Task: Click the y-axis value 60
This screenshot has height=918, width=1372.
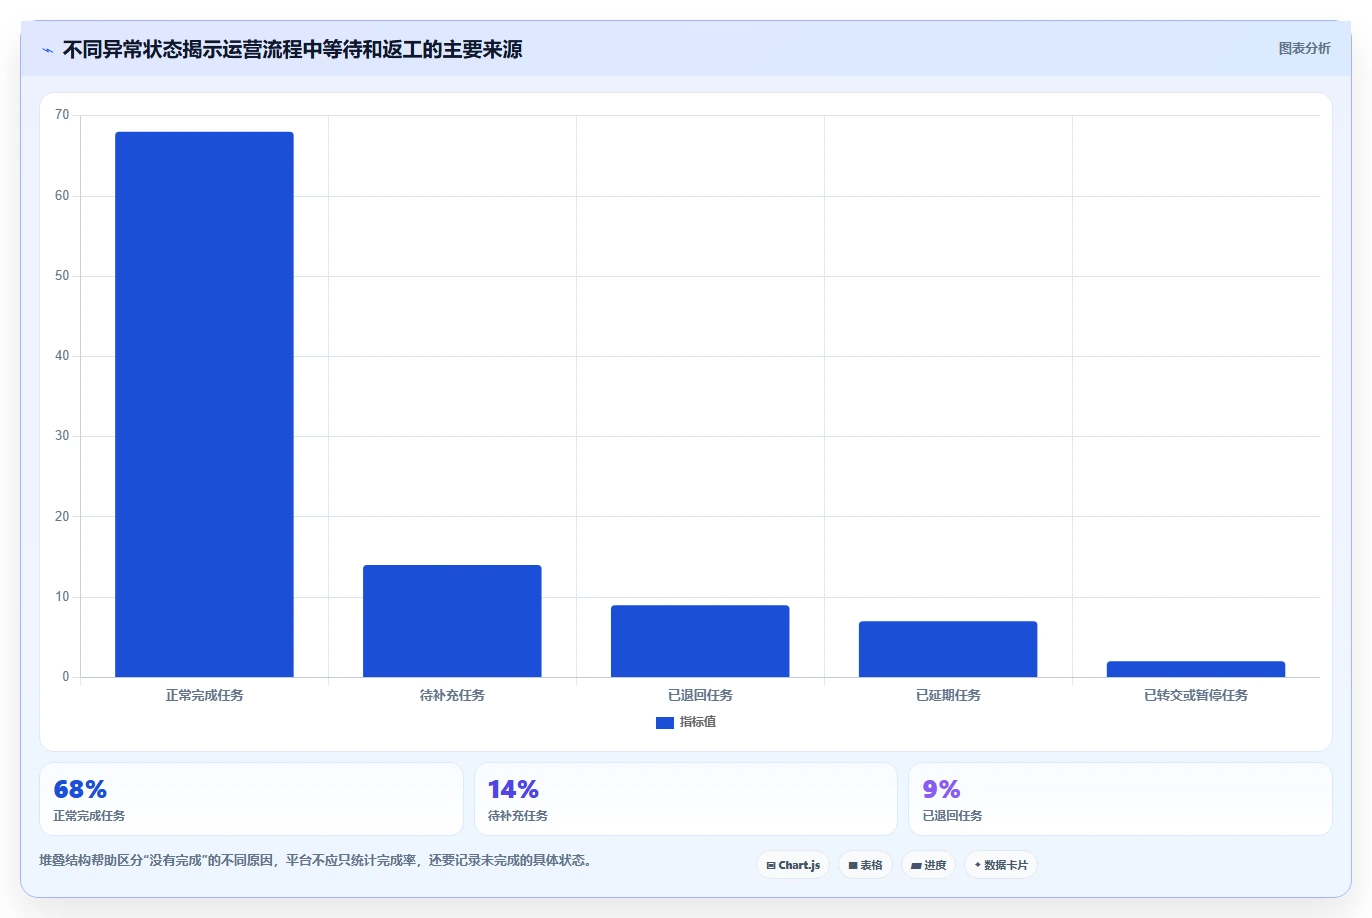Action: [x=62, y=196]
